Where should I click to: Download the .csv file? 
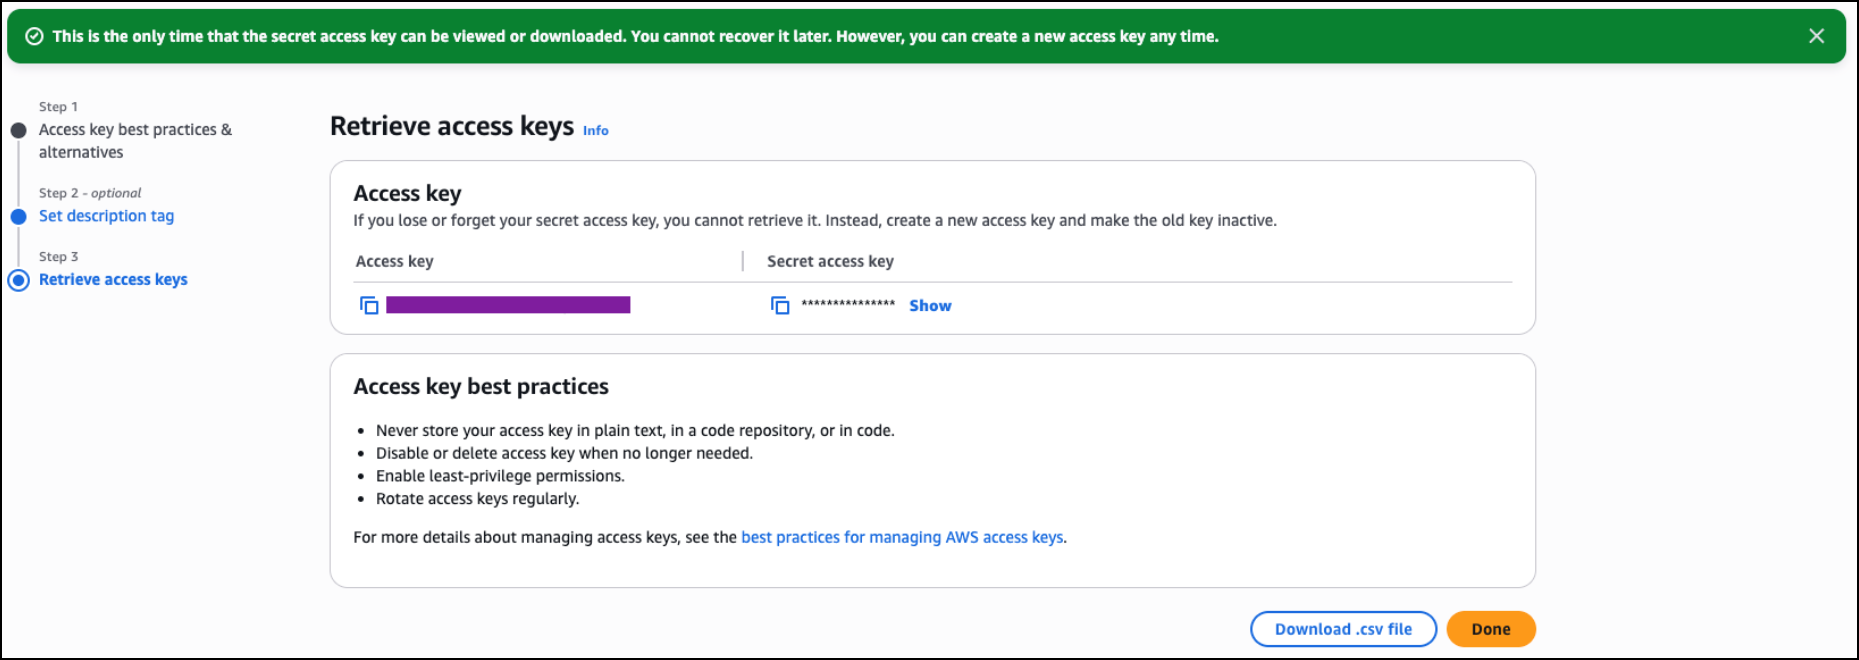[x=1342, y=629]
